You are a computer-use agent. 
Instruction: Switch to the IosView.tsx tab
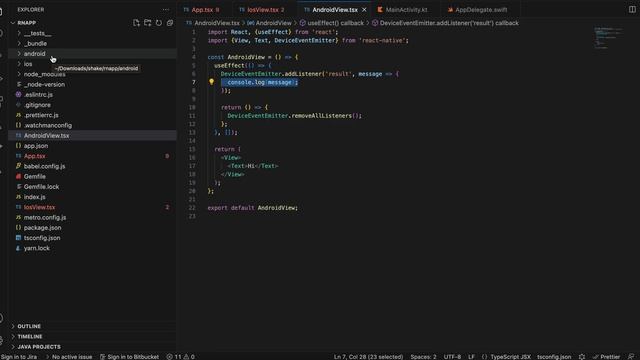pyautogui.click(x=262, y=9)
